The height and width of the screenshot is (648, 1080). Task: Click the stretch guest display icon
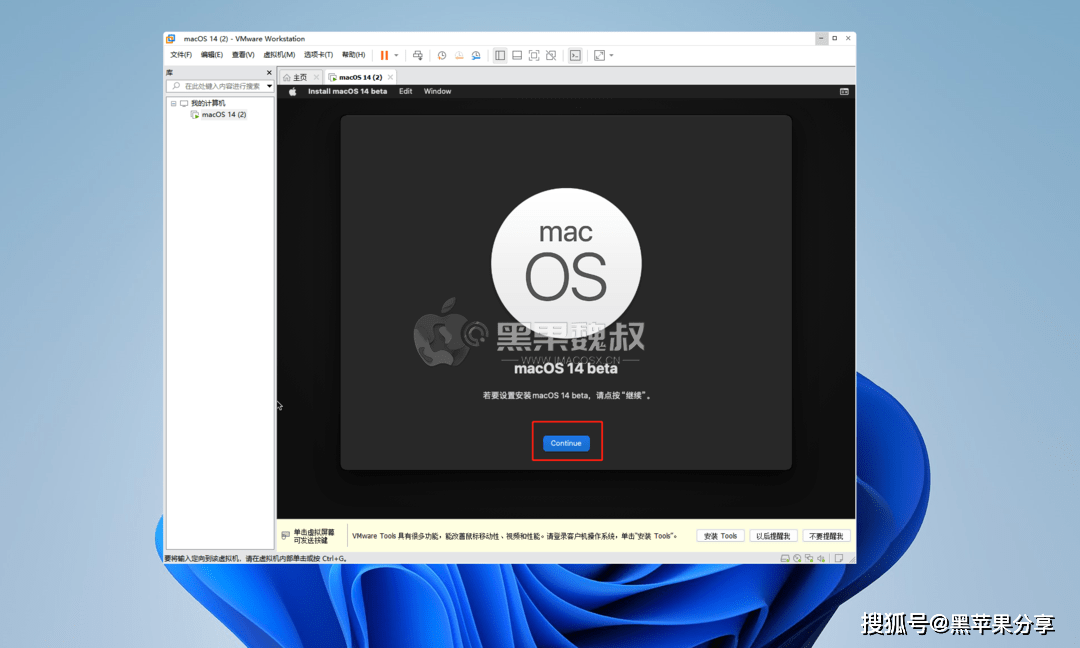coord(599,55)
